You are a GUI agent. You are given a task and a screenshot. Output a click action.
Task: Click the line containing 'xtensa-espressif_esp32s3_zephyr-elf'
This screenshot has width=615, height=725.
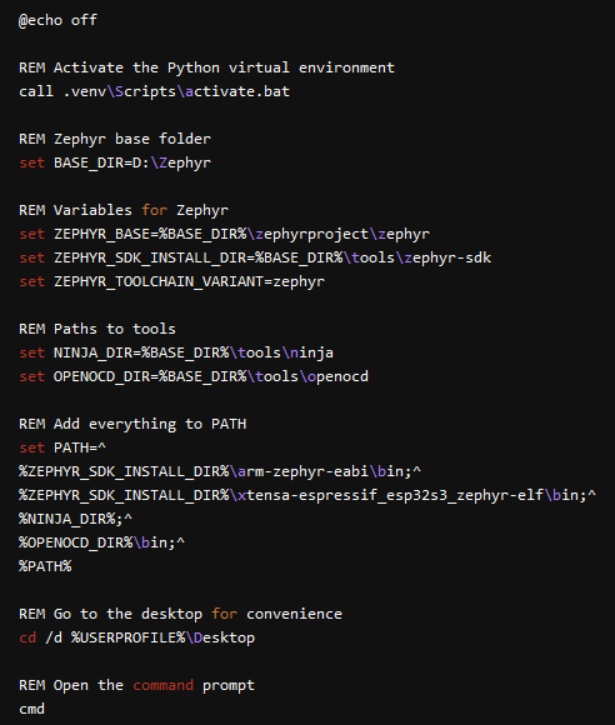coord(305,495)
